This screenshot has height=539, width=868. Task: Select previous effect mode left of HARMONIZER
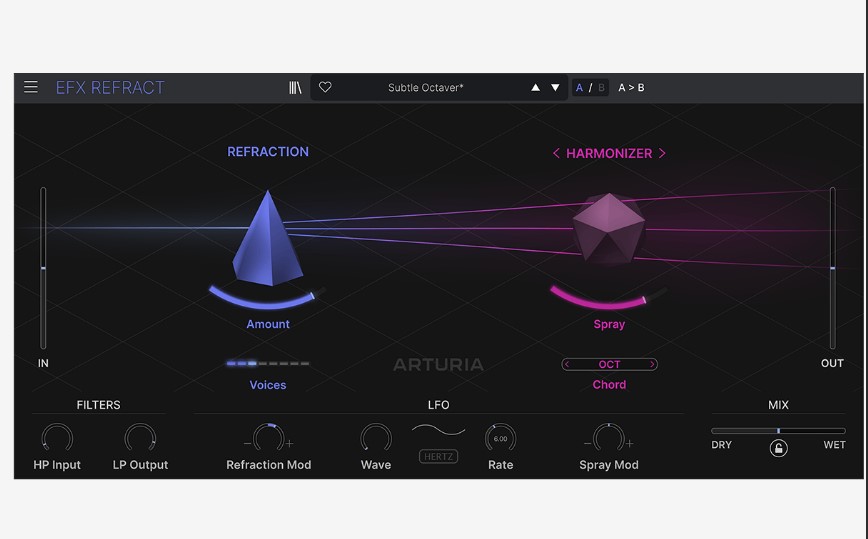click(x=556, y=153)
